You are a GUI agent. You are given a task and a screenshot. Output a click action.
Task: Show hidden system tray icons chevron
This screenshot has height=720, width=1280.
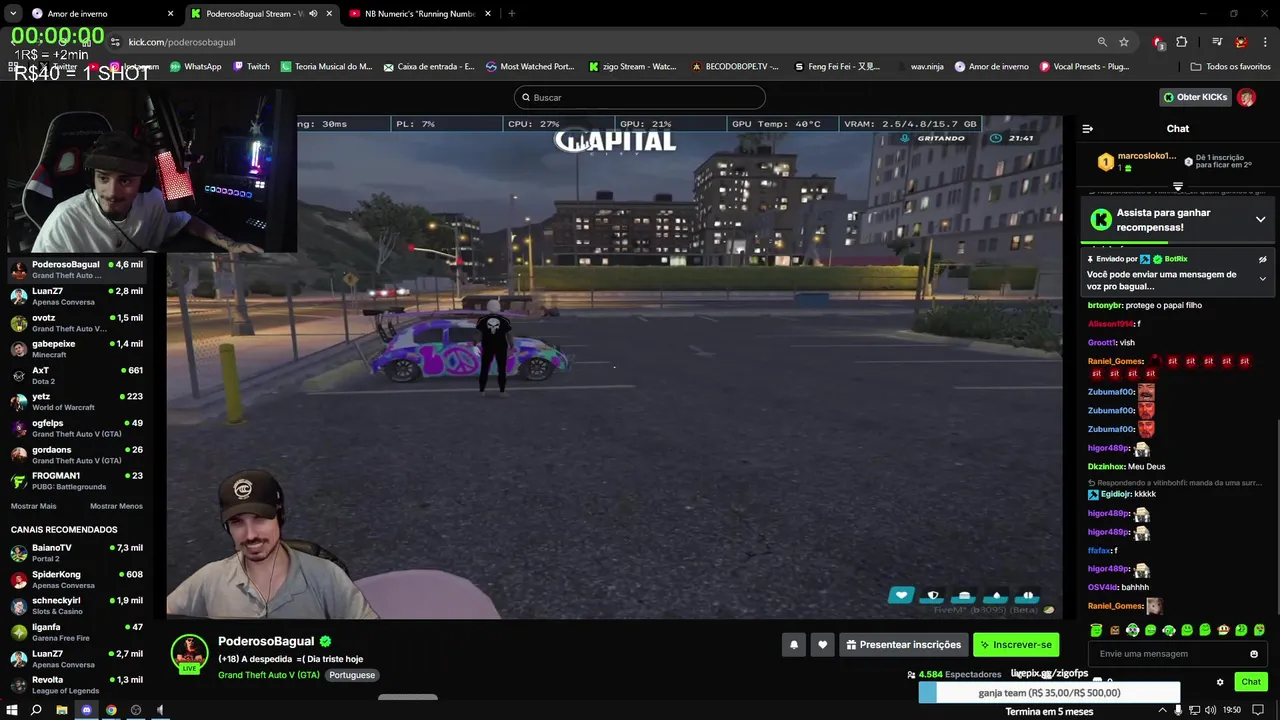click(x=1162, y=710)
